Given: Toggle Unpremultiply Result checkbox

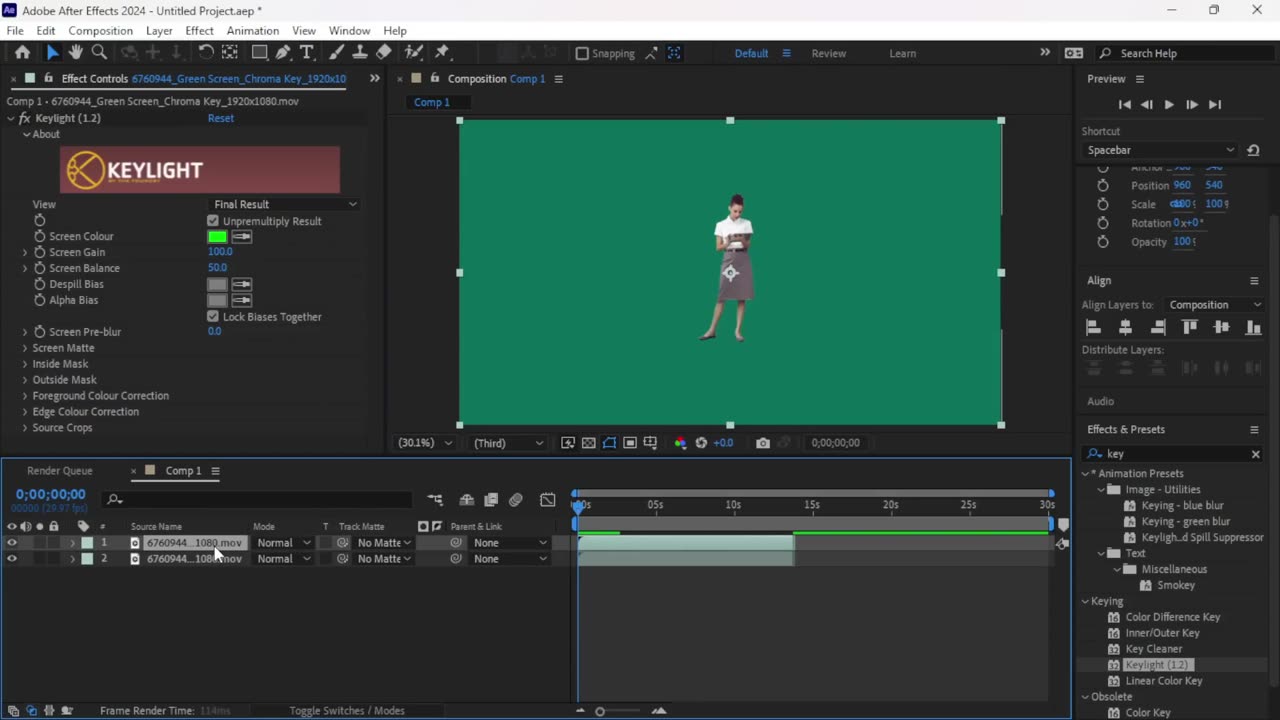Looking at the screenshot, I should (x=213, y=221).
